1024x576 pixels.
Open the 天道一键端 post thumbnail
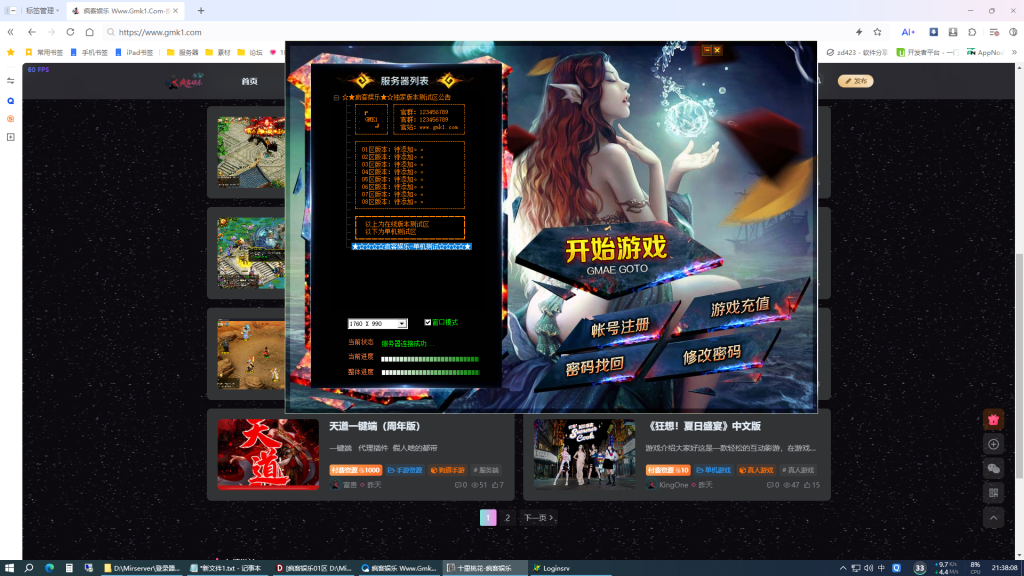(x=268, y=454)
